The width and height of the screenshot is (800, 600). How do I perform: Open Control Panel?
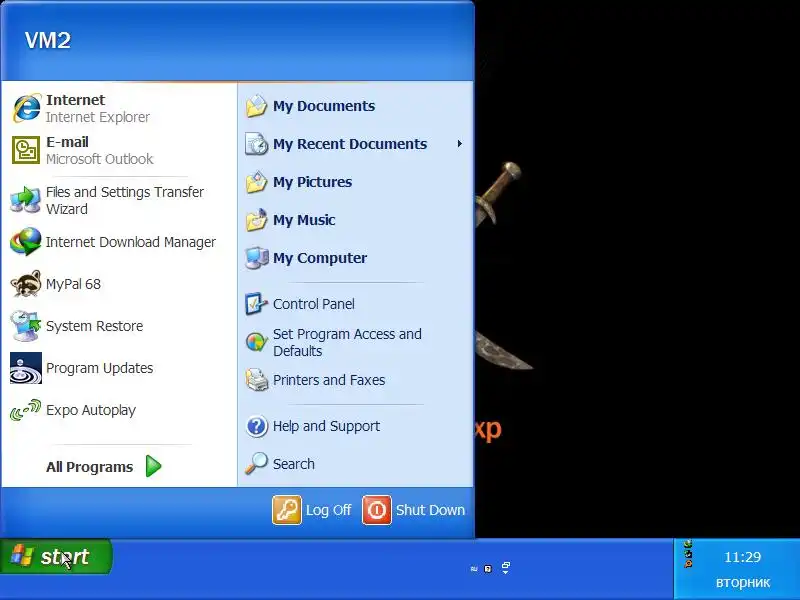(355, 304)
